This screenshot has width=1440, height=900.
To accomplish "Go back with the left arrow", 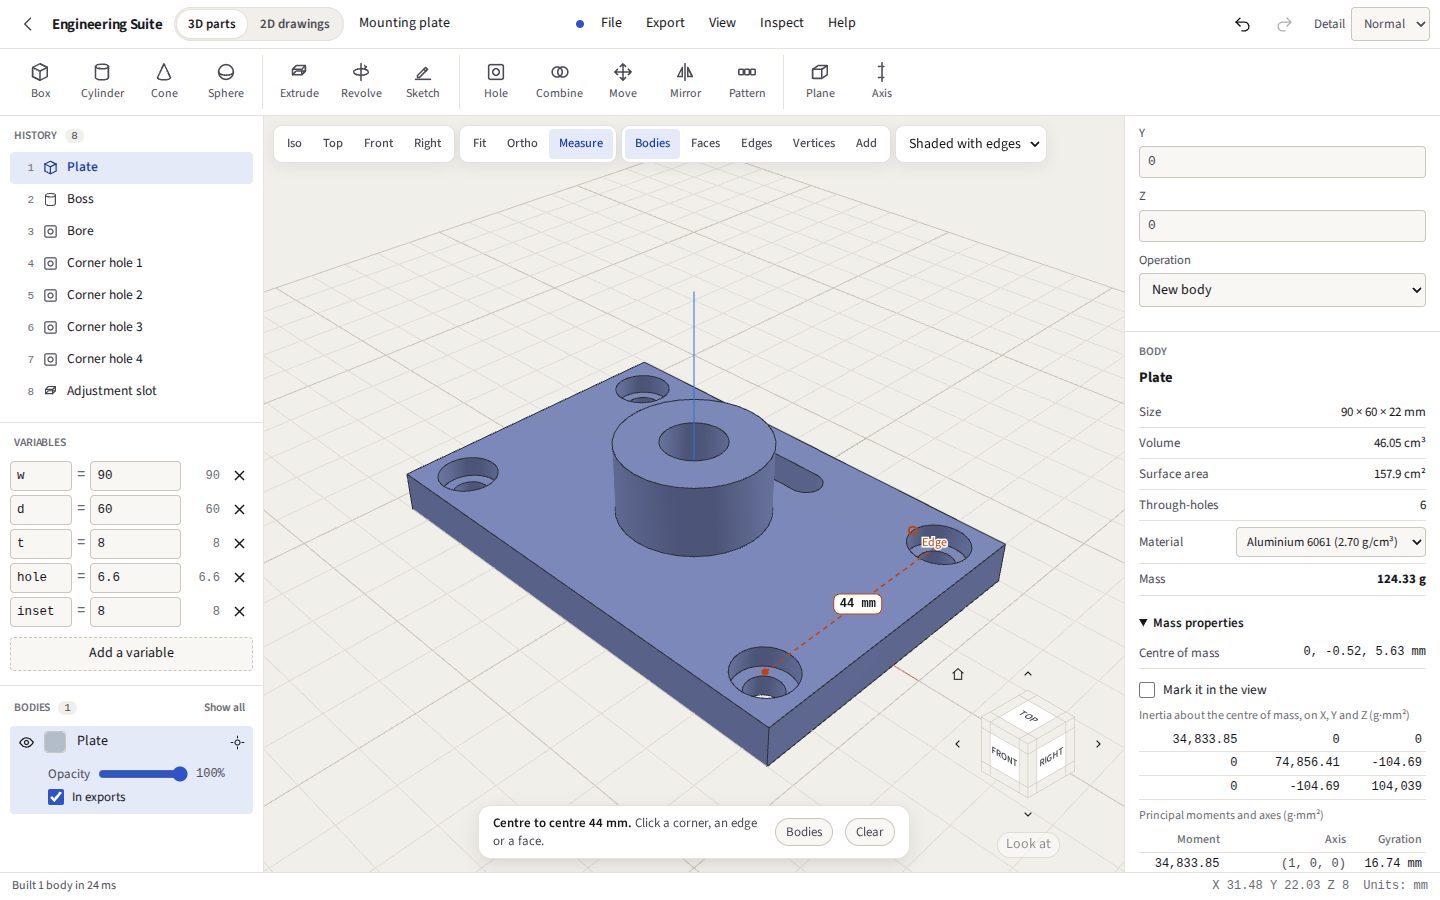I will click(28, 24).
